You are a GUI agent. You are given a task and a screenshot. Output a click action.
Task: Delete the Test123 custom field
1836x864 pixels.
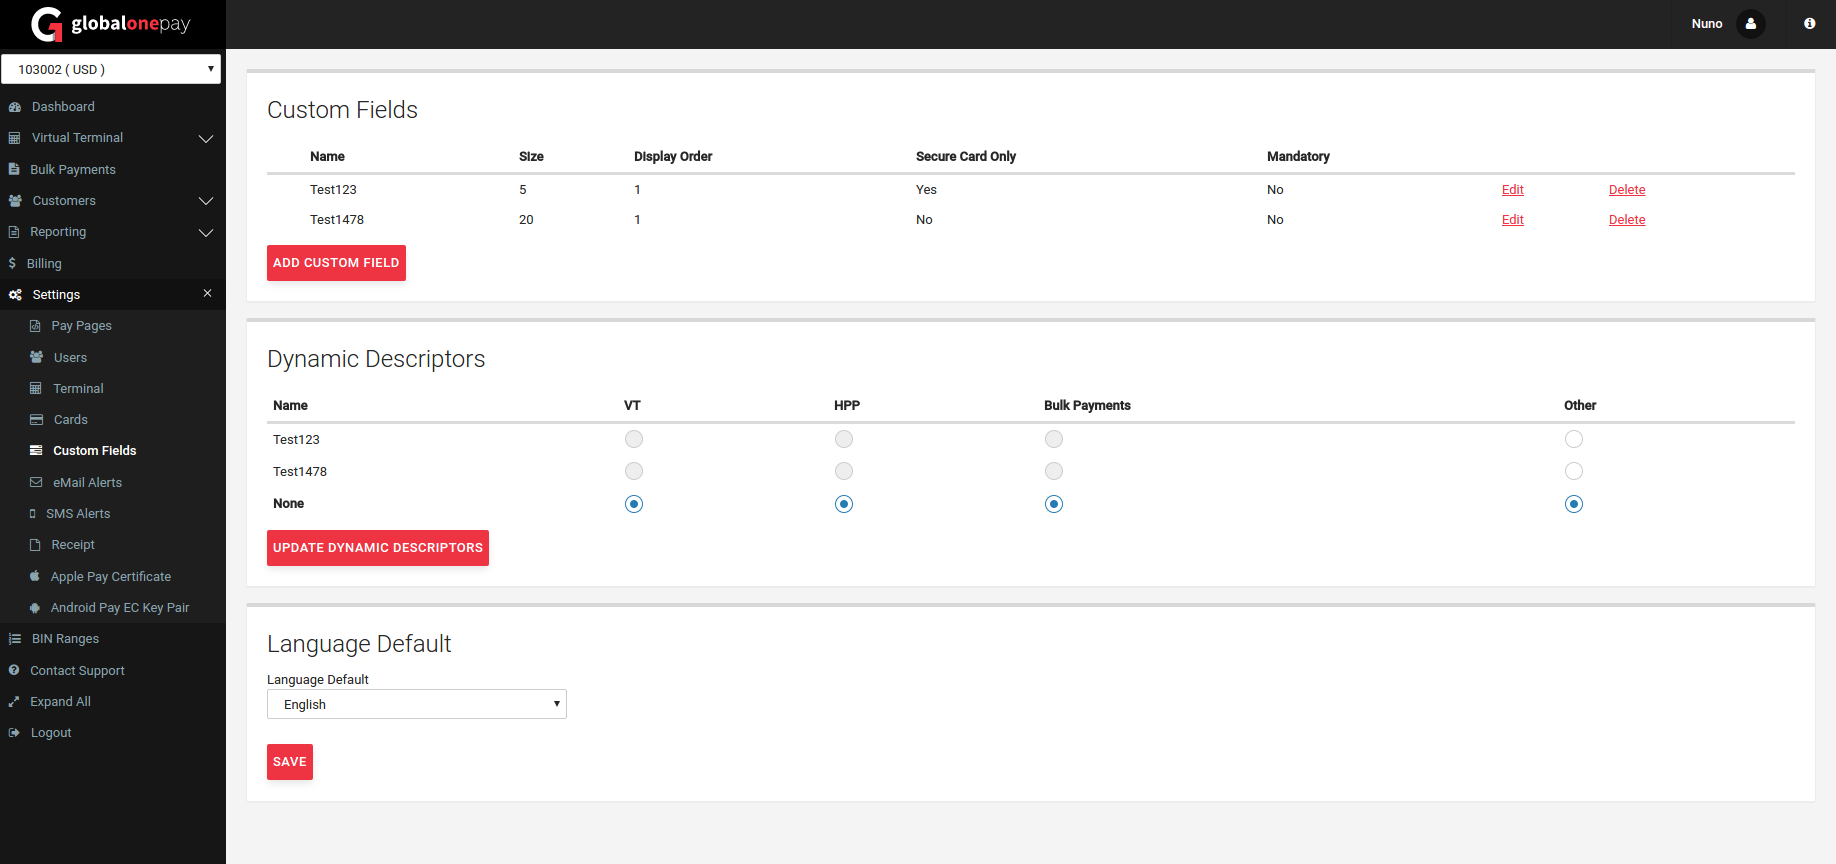[1627, 190]
